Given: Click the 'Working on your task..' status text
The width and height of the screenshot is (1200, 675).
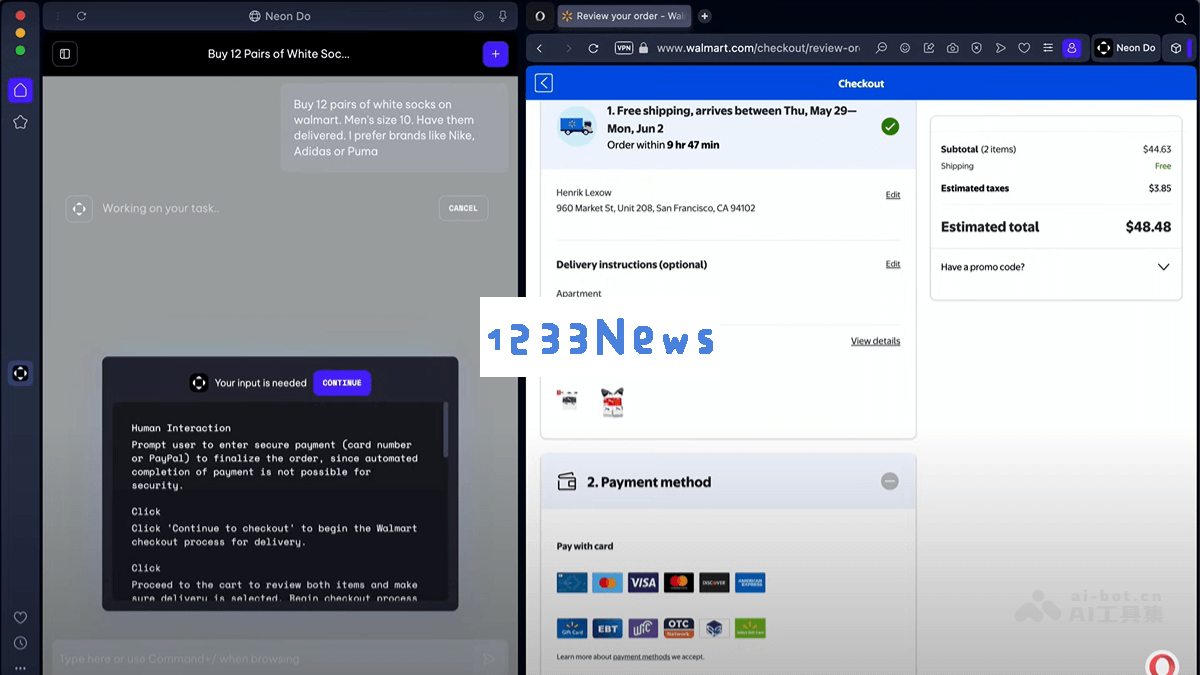Looking at the screenshot, I should click(x=161, y=208).
